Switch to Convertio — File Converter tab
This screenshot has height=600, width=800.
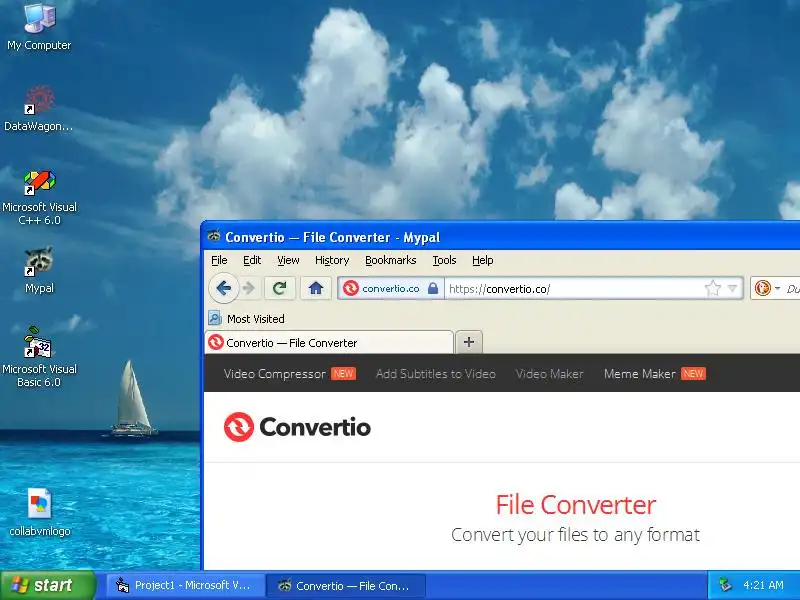point(329,342)
